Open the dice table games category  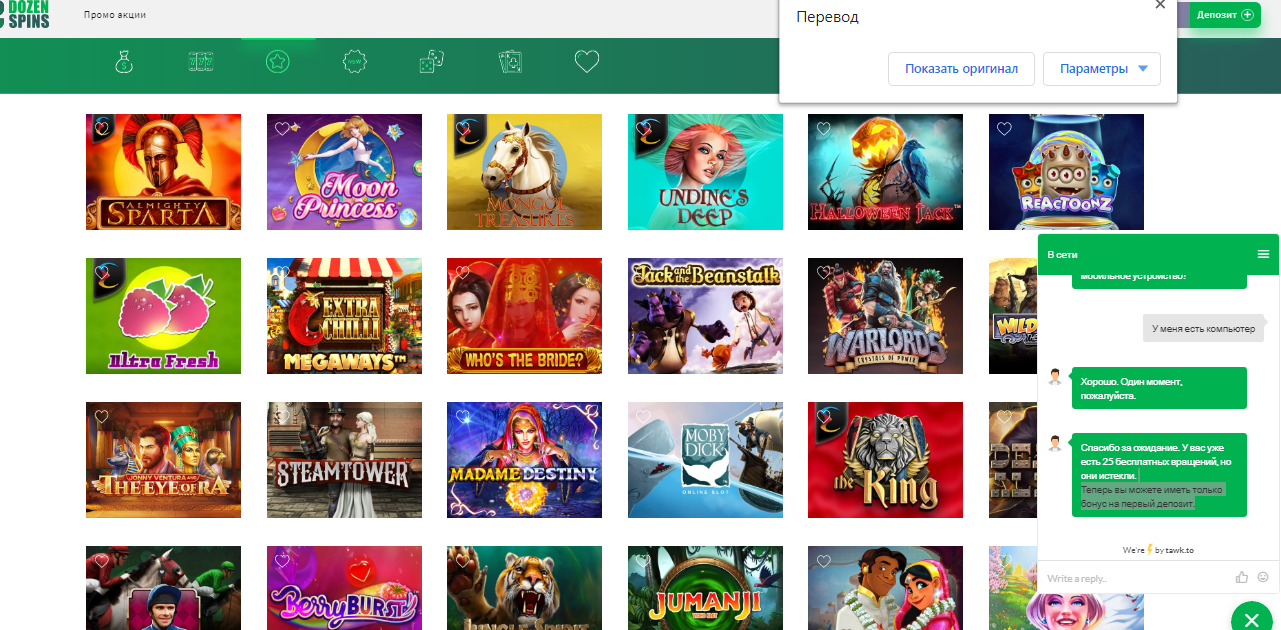[431, 63]
